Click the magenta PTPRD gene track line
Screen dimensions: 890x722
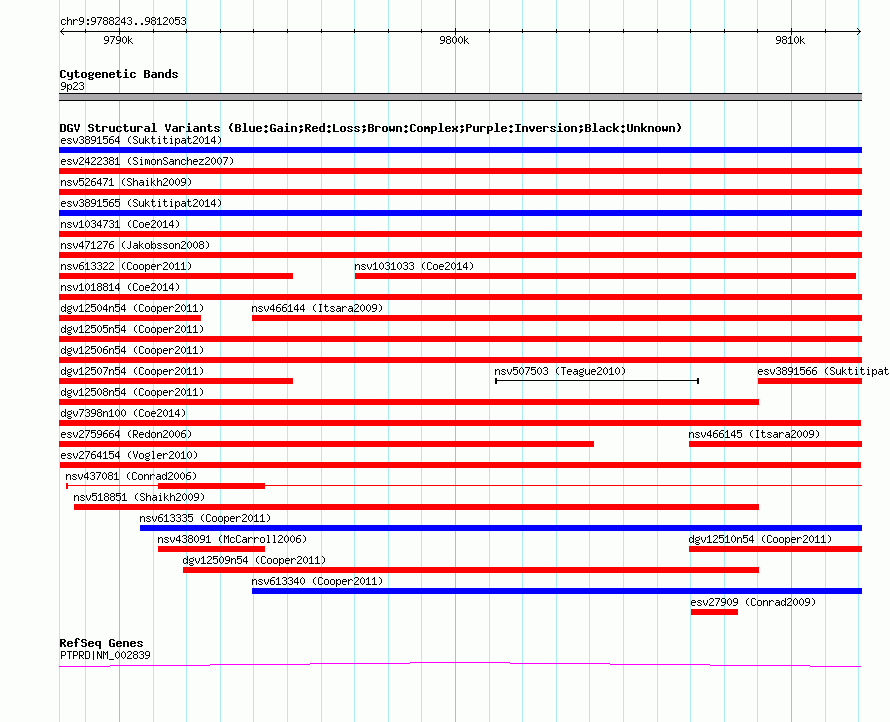tap(460, 664)
